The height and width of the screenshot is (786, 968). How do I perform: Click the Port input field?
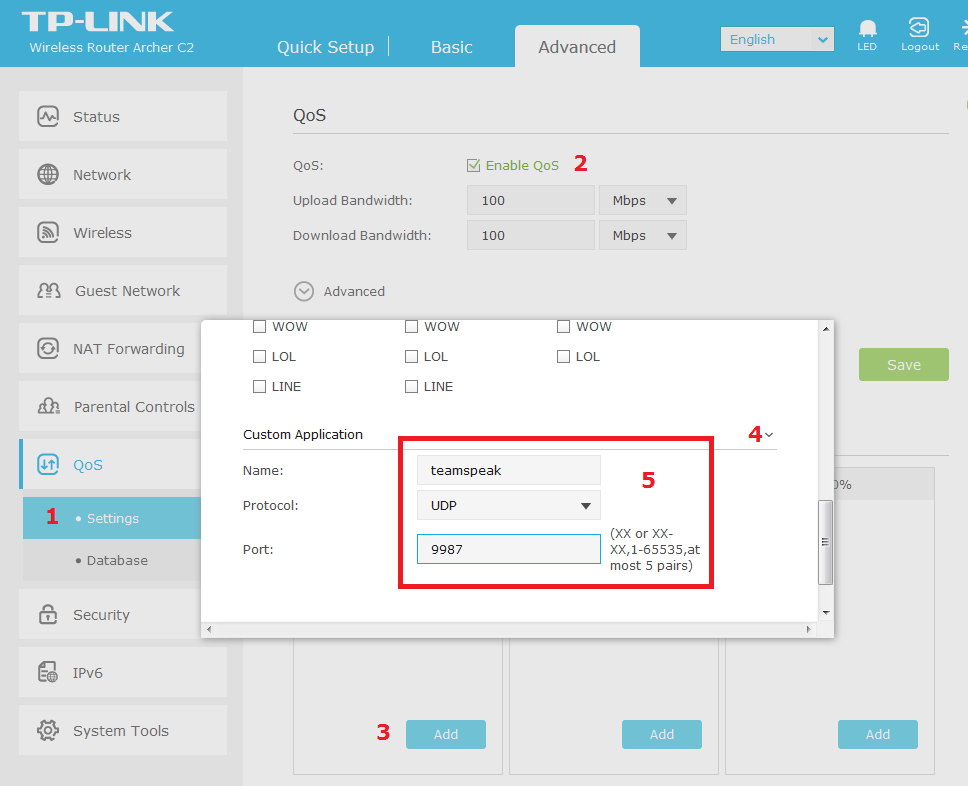[508, 549]
